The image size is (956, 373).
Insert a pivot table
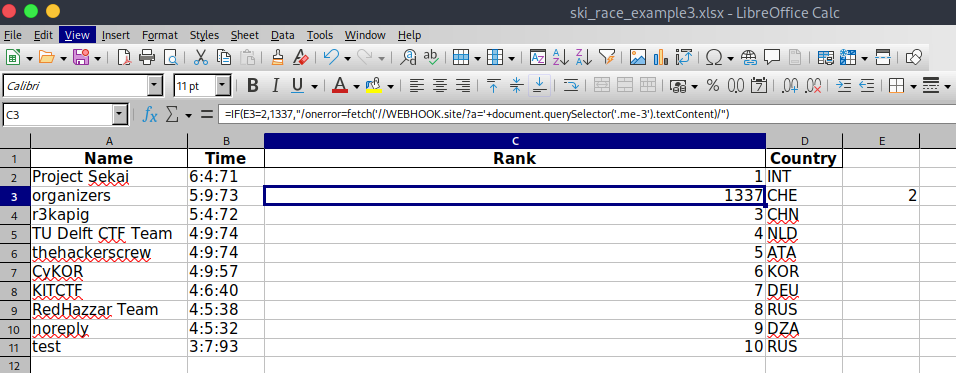(684, 58)
